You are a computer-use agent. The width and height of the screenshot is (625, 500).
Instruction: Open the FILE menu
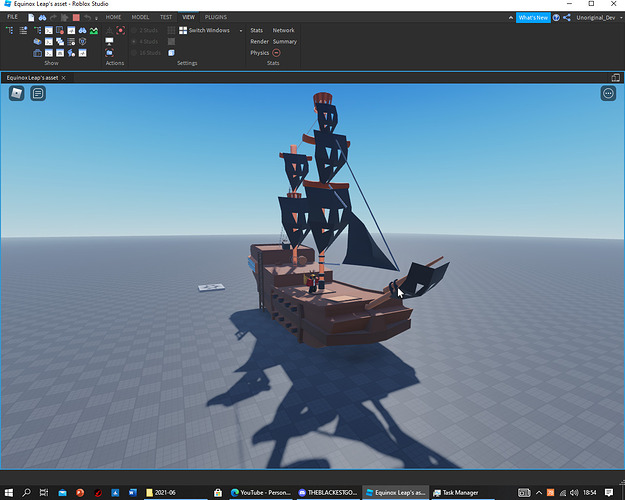tap(12, 17)
